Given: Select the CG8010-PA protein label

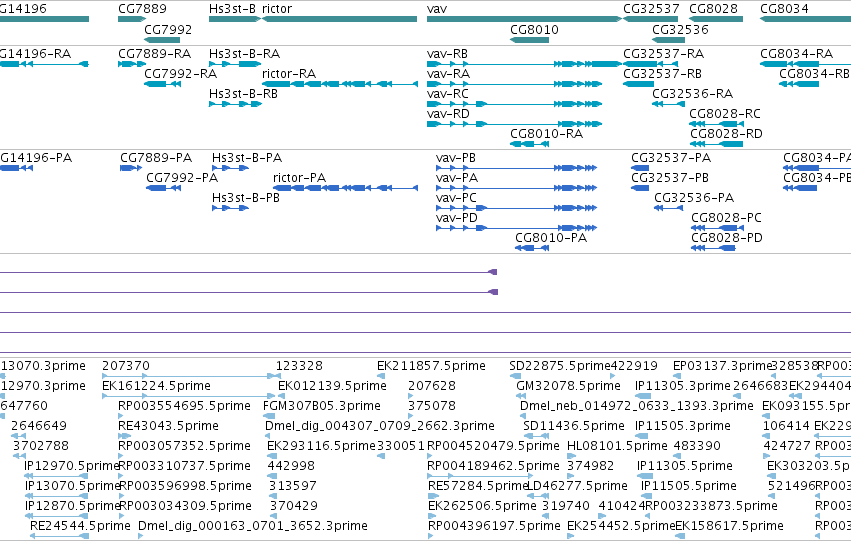Looking at the screenshot, I should click(x=551, y=238).
